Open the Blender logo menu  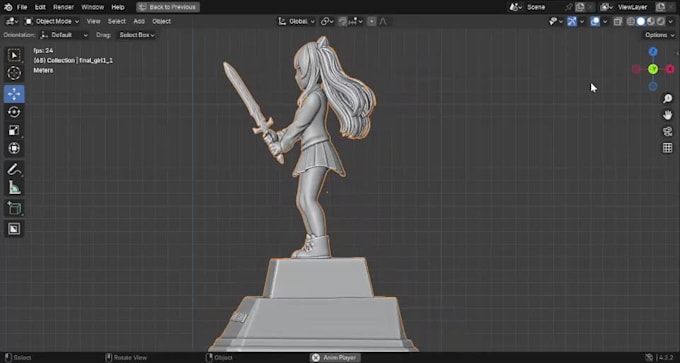coord(8,7)
